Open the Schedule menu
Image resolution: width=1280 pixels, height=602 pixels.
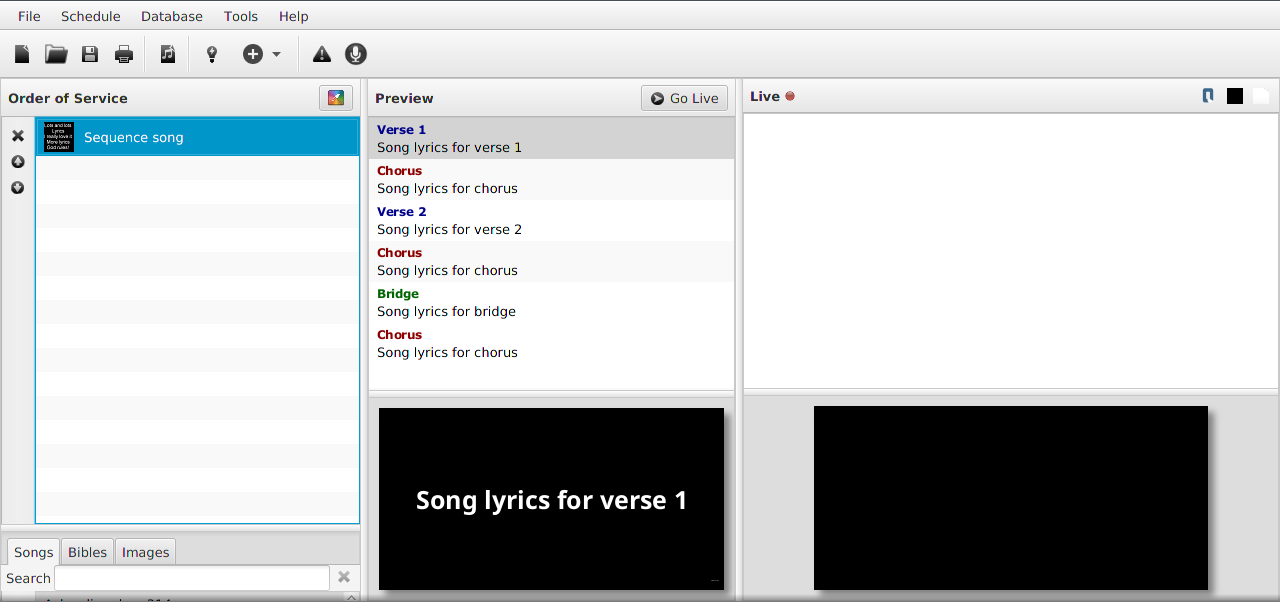(91, 16)
